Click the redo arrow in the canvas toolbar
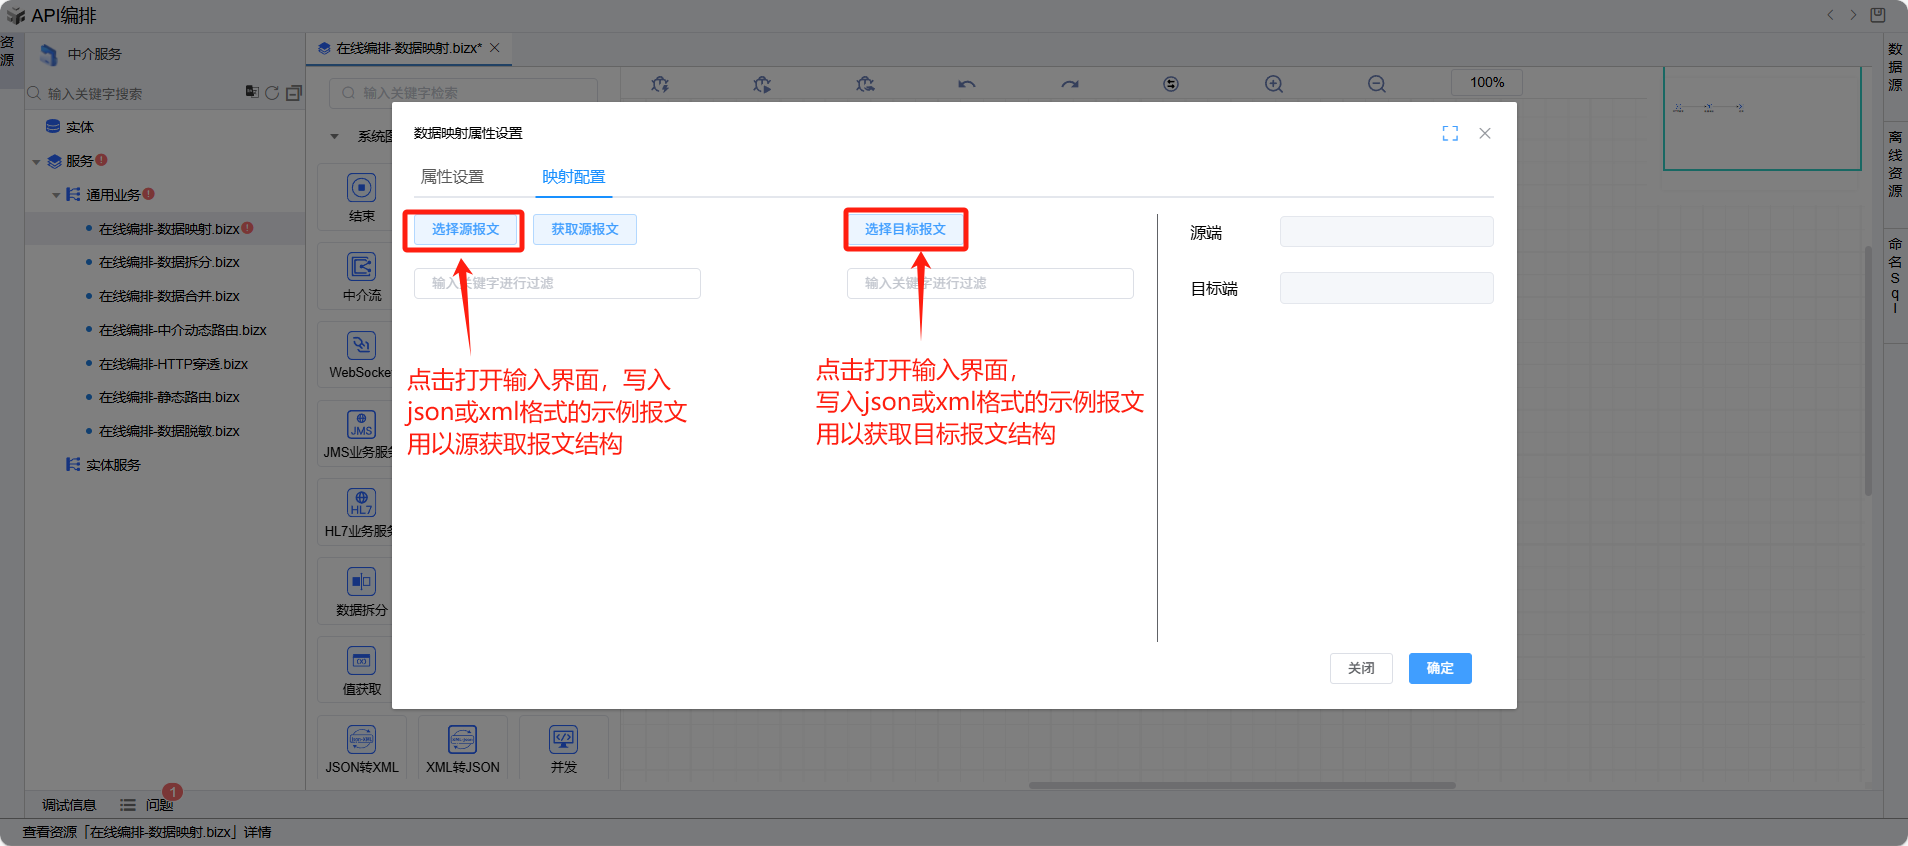This screenshot has width=1908, height=846. pyautogui.click(x=1069, y=84)
